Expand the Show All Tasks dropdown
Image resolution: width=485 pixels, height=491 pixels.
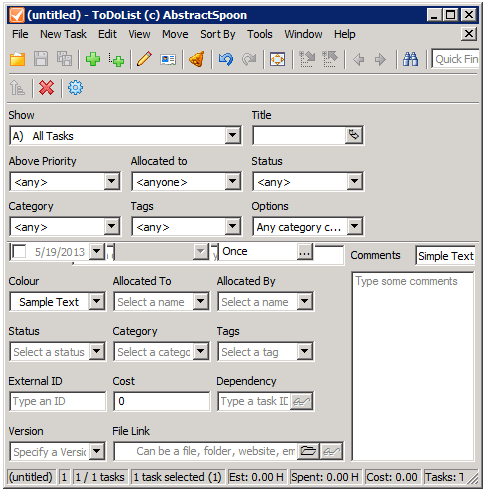click(x=232, y=136)
